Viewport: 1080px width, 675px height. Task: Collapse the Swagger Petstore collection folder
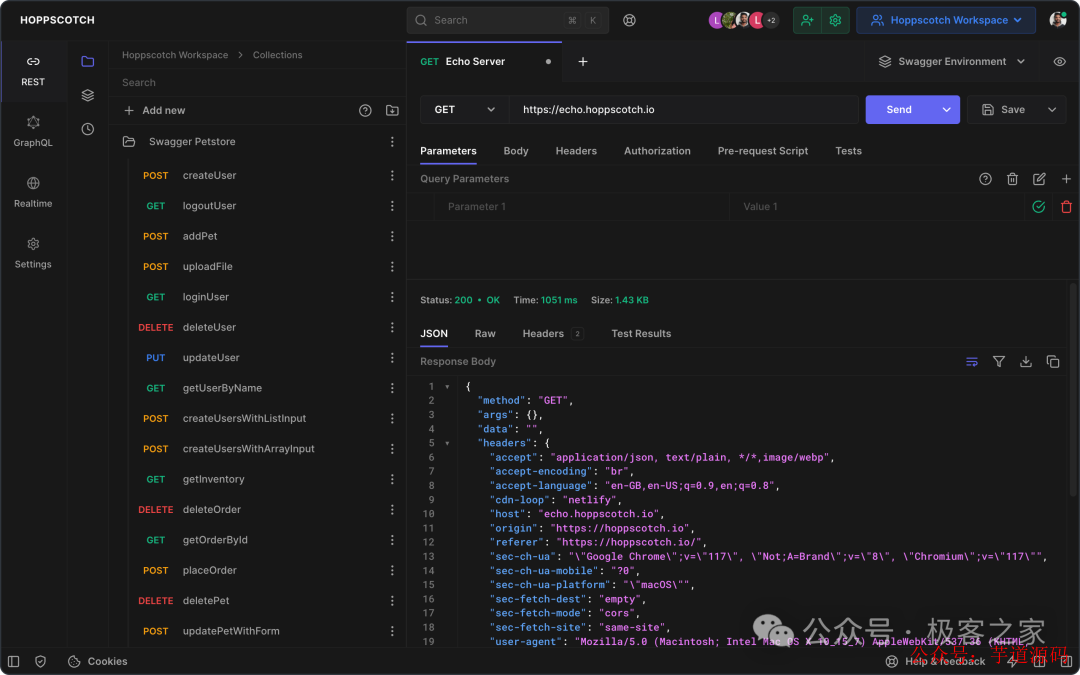click(x=129, y=142)
